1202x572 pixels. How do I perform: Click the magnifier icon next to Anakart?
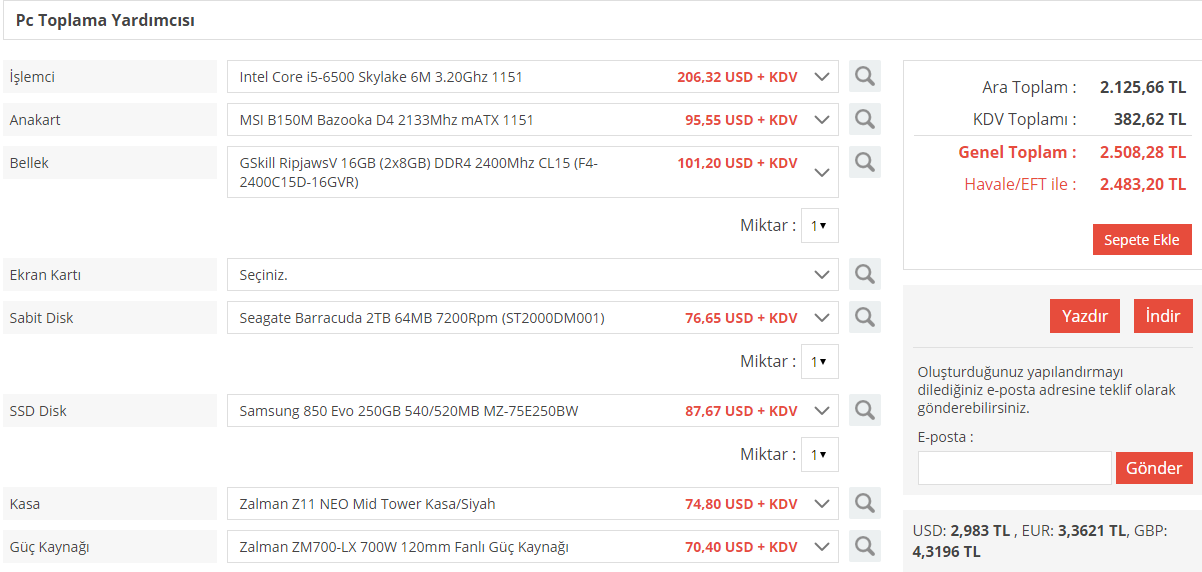[x=865, y=119]
